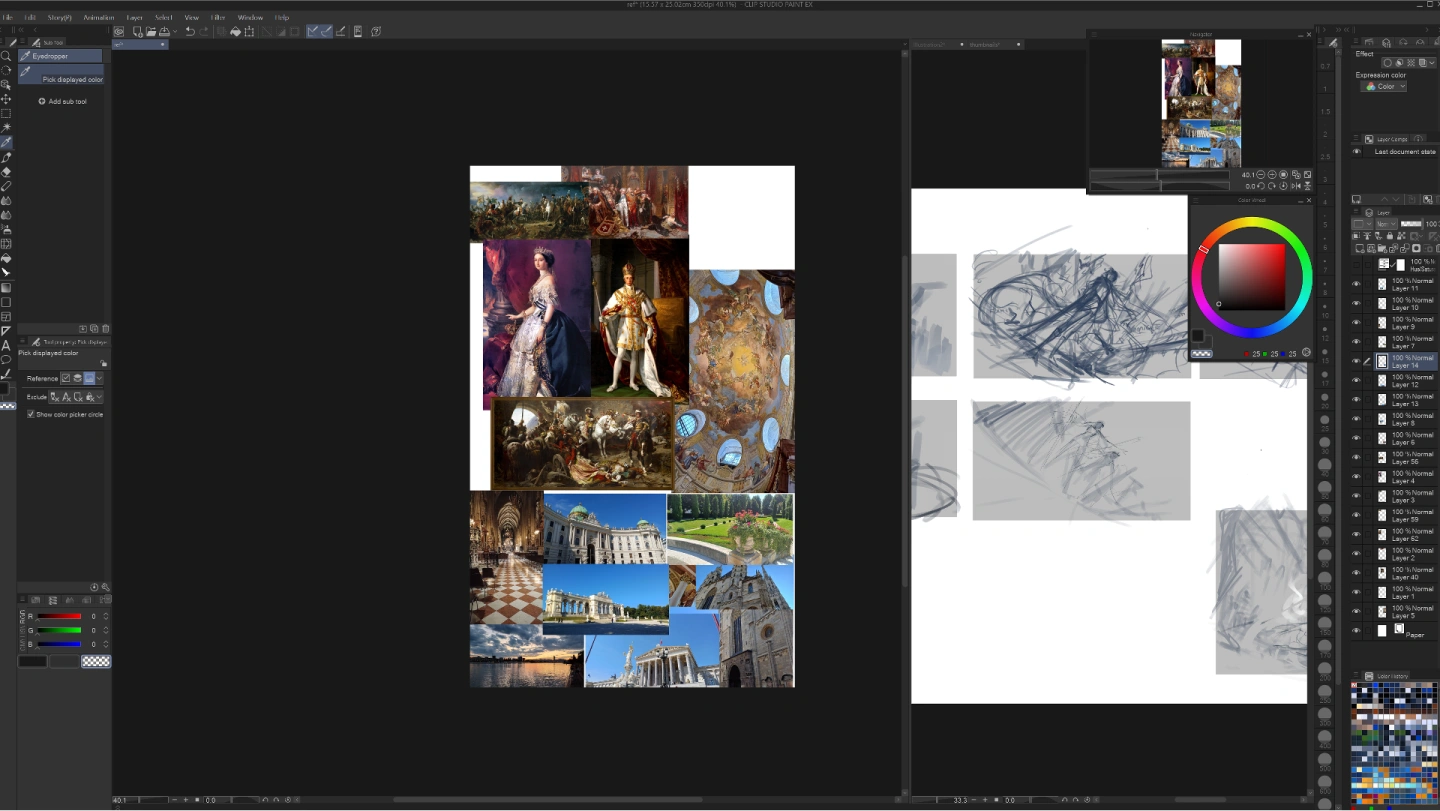Select the Pen tool
This screenshot has width=1440, height=811.
pyautogui.click(x=6, y=157)
